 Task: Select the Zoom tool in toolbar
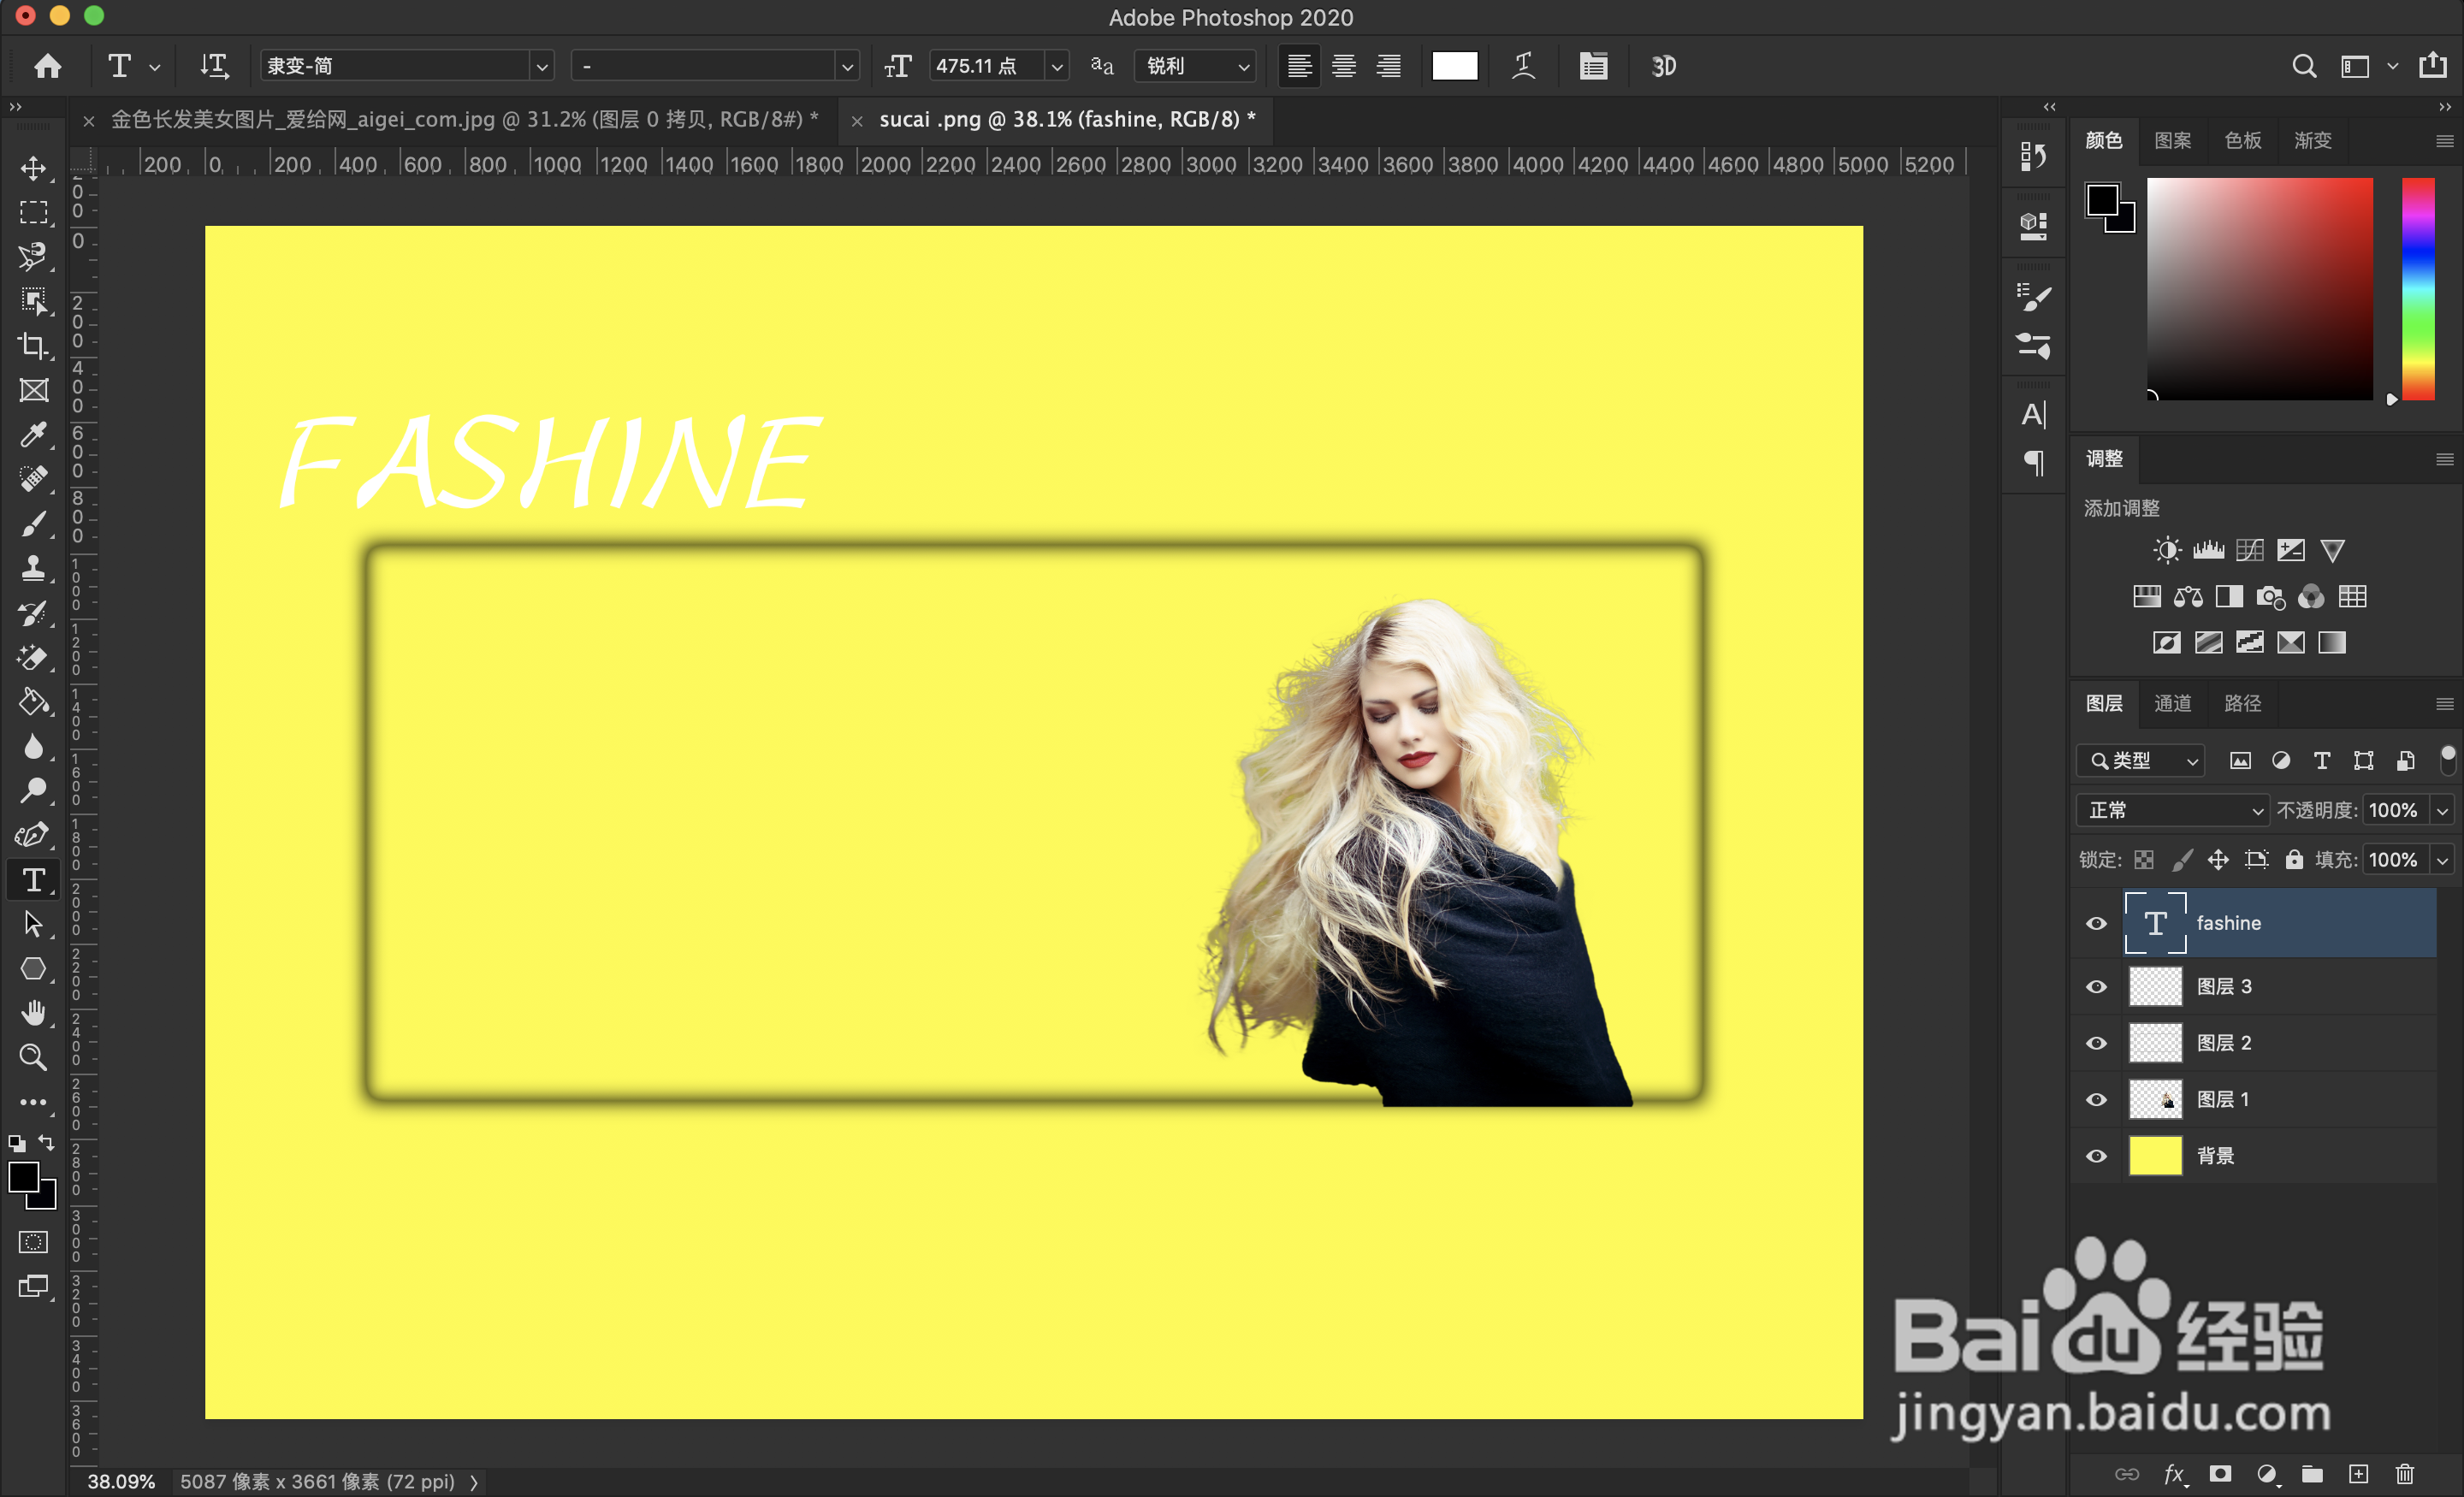[33, 1057]
